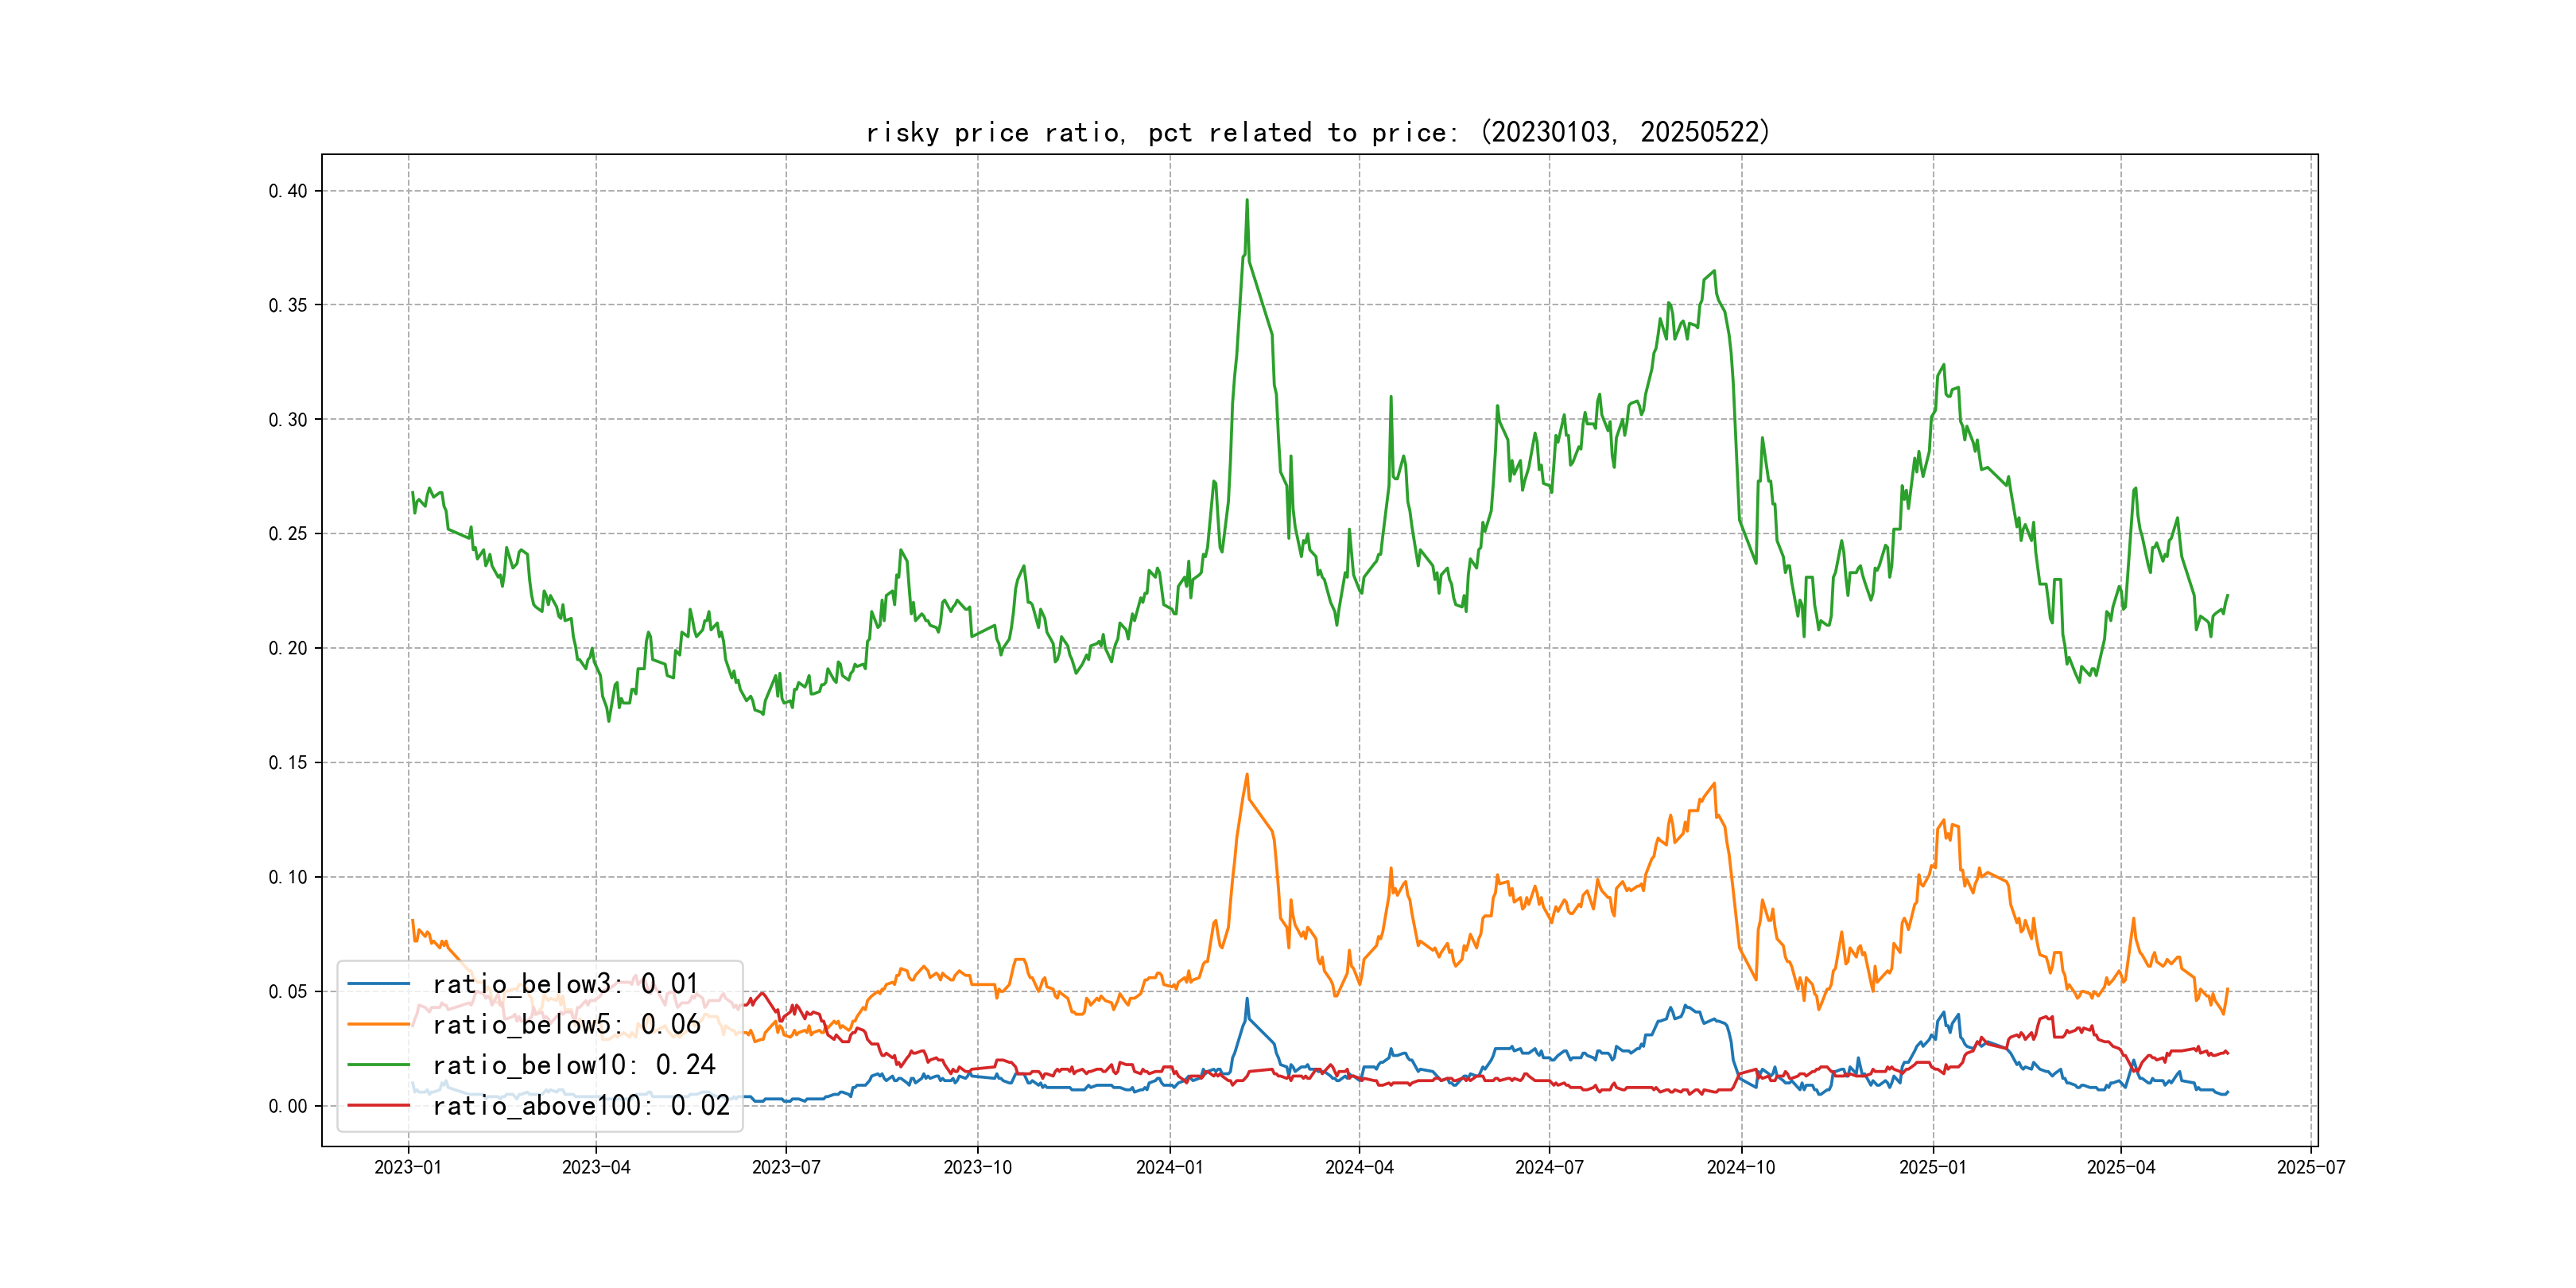Select the 'ratio_below10: 0.24' legend label

pos(574,1065)
